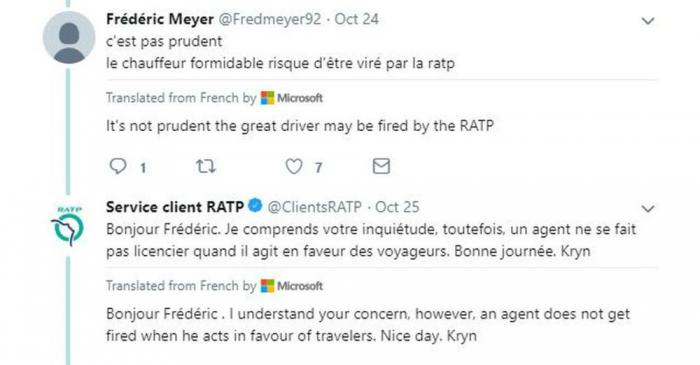The width and height of the screenshot is (700, 365).
Task: Retweet Frédéric Meyer's tweet
Action: click(206, 166)
